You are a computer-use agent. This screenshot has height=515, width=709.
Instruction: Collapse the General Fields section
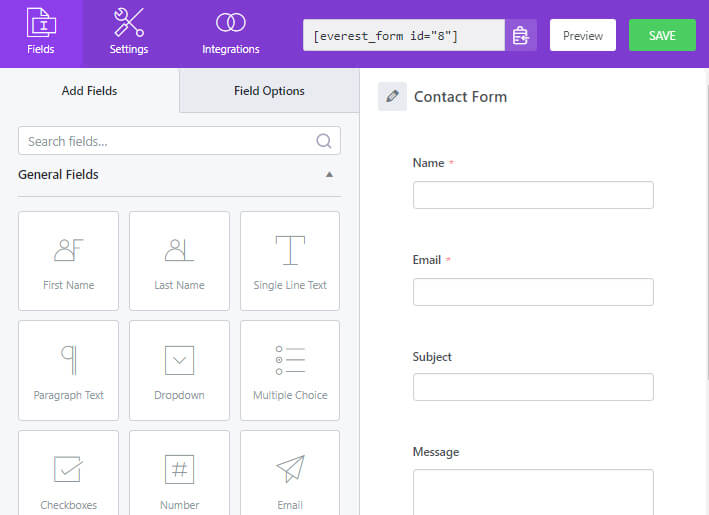[330, 175]
